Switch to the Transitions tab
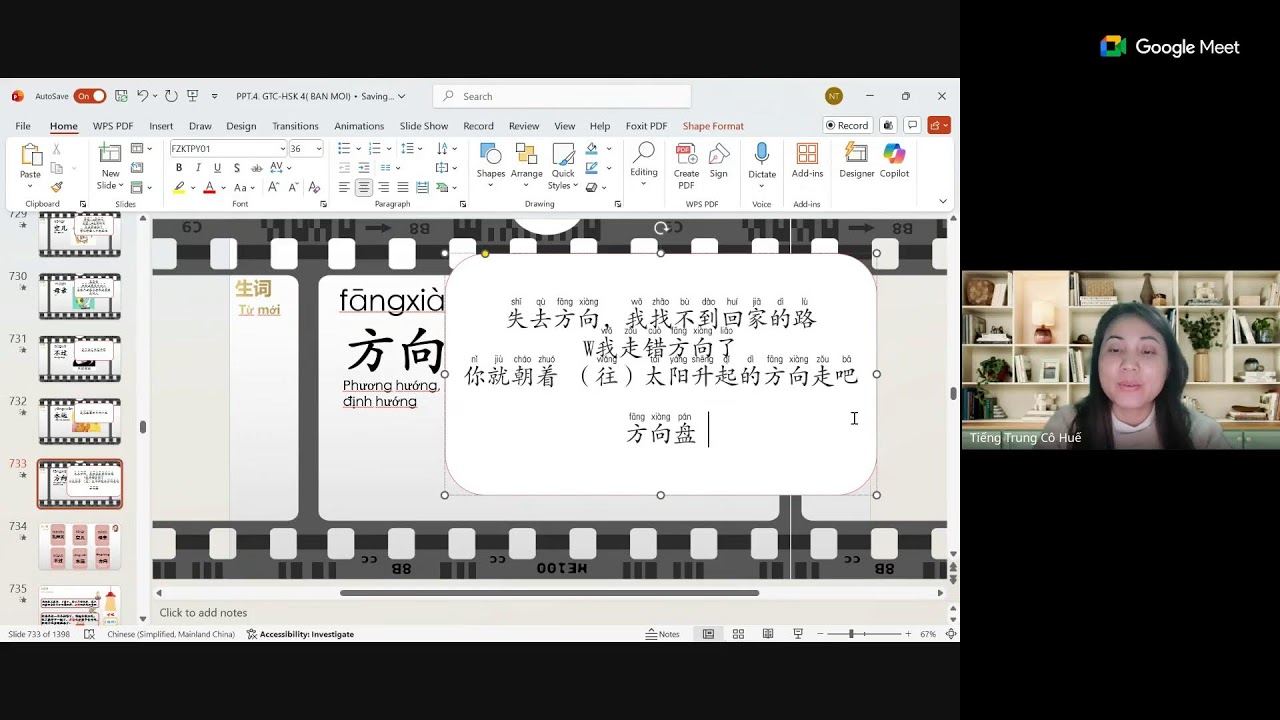The image size is (1280, 720). (x=295, y=126)
